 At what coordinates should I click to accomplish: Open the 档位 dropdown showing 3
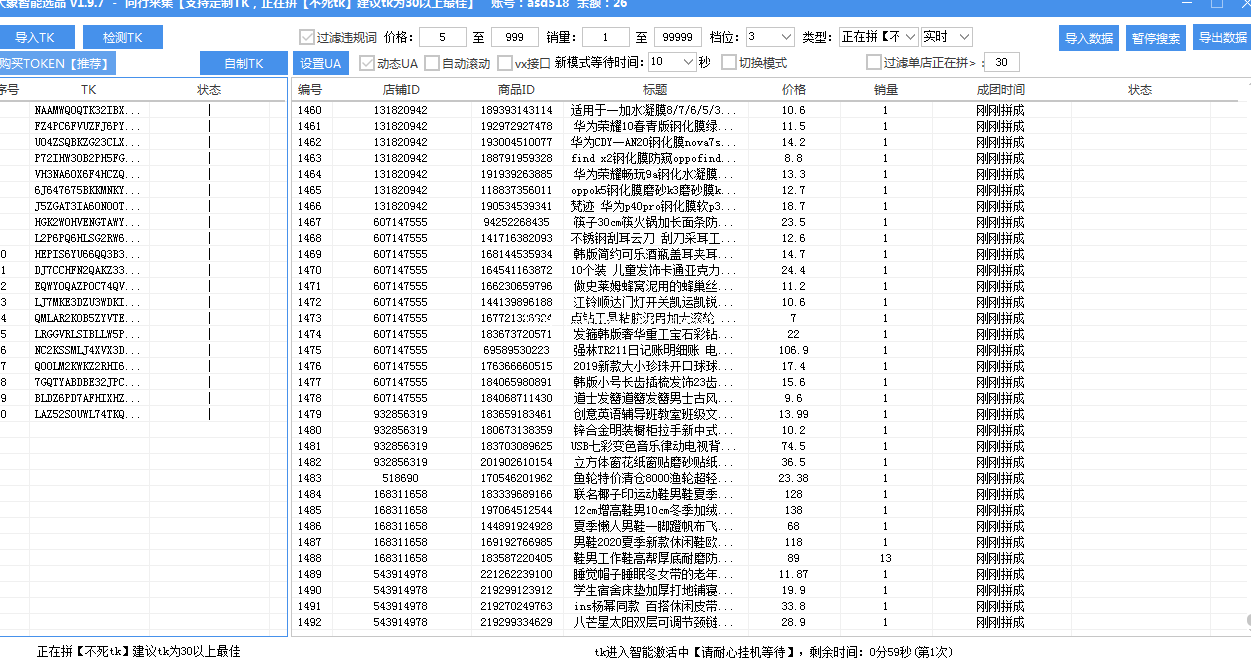click(770, 37)
